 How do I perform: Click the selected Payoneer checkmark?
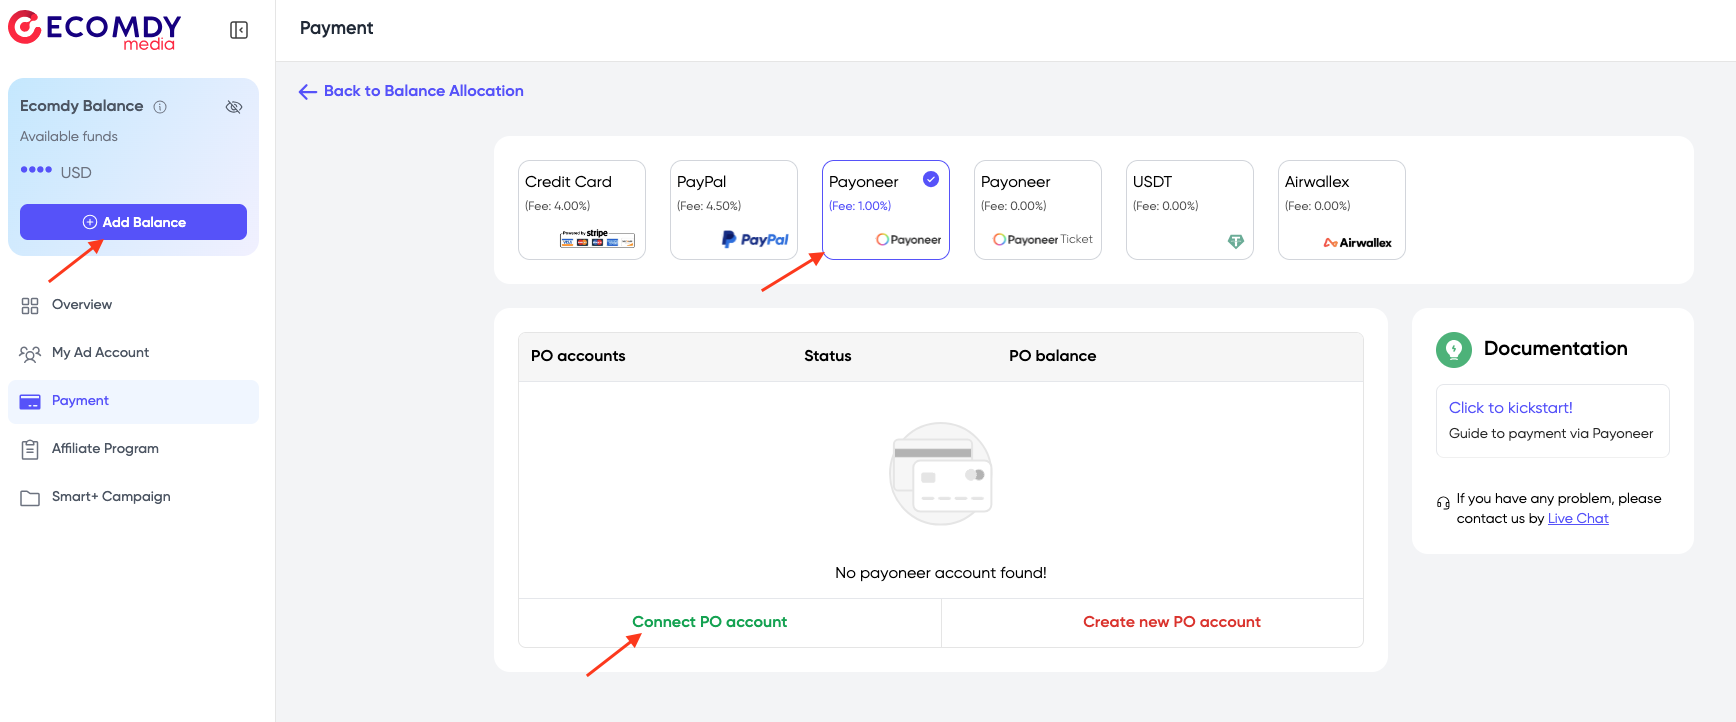pos(931,179)
